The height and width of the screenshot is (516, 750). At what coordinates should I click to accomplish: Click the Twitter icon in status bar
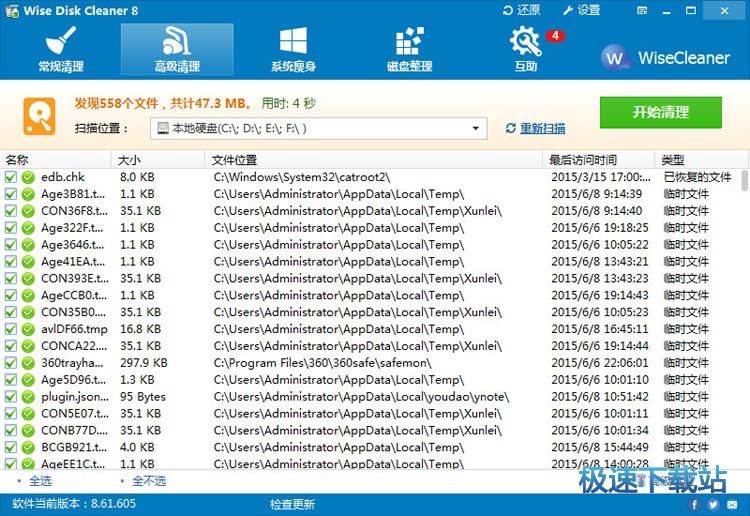click(714, 505)
